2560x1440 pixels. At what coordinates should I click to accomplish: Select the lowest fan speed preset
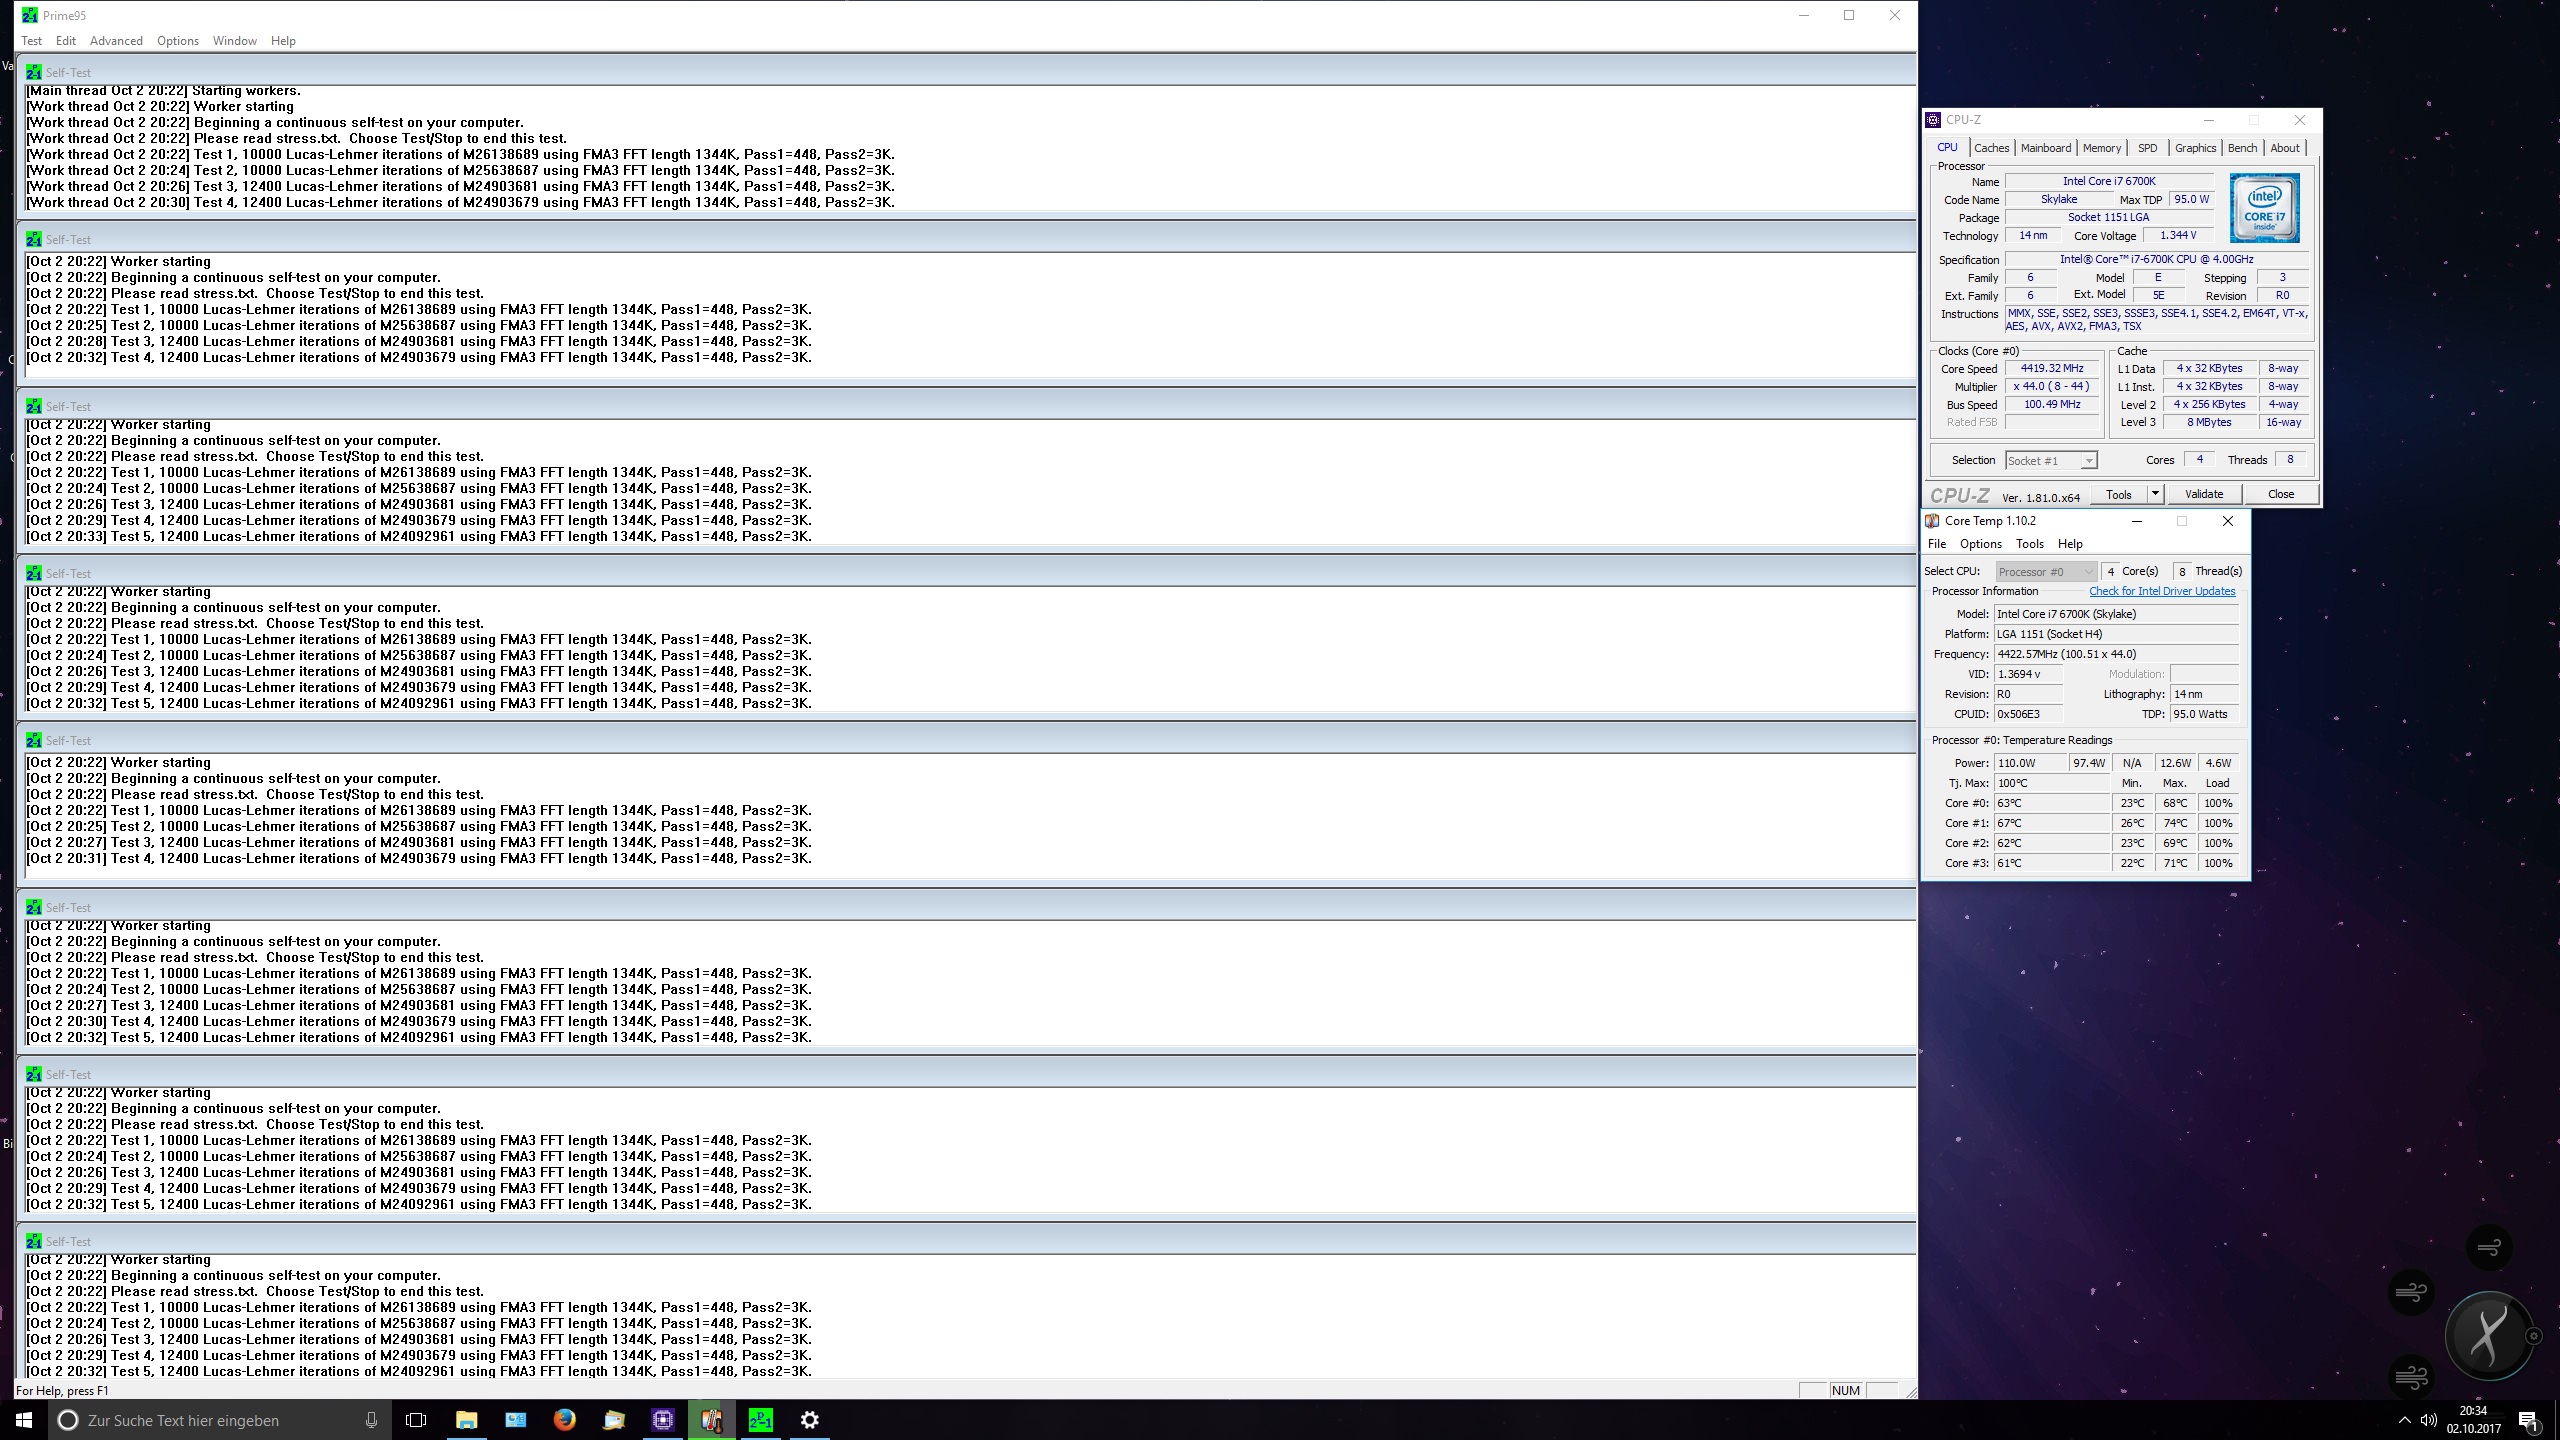click(x=2489, y=1247)
